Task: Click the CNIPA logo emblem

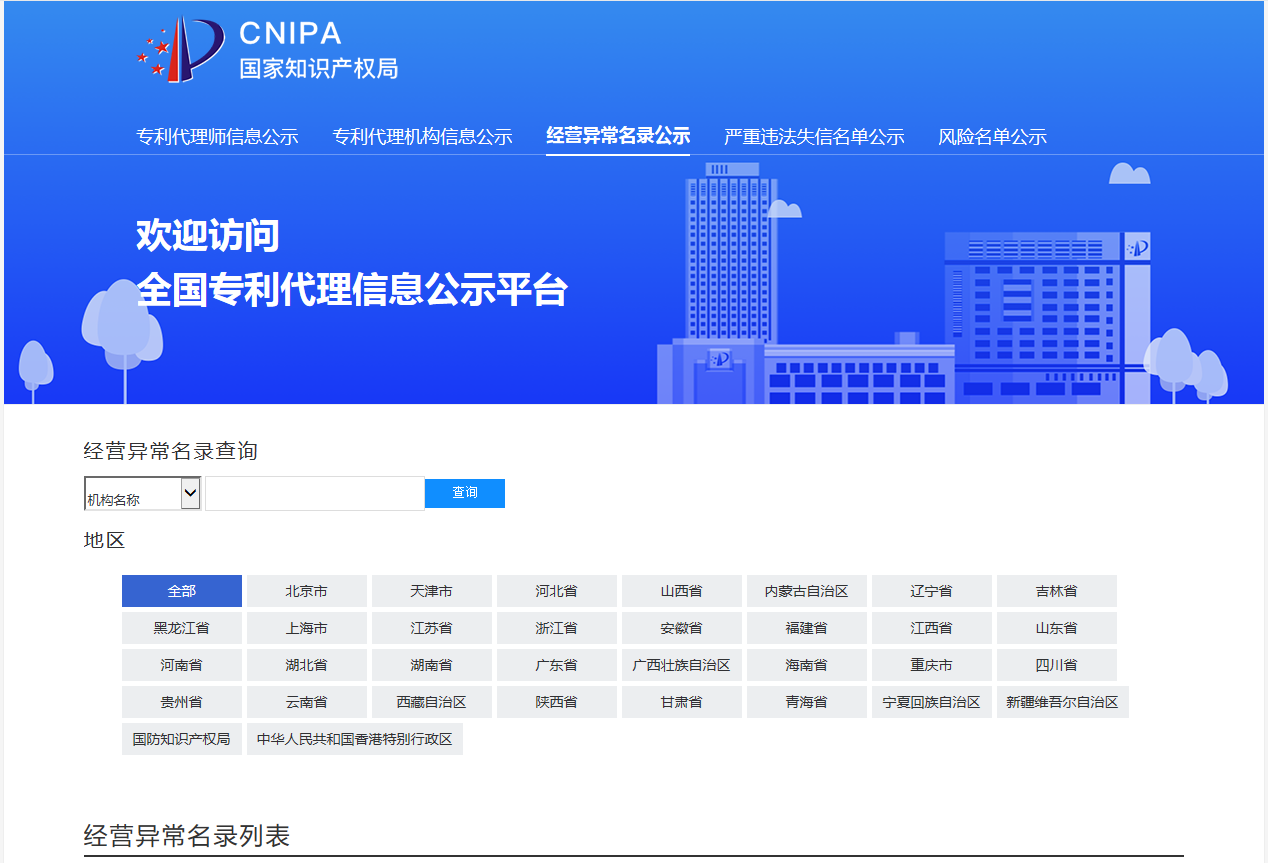Action: [x=180, y=50]
